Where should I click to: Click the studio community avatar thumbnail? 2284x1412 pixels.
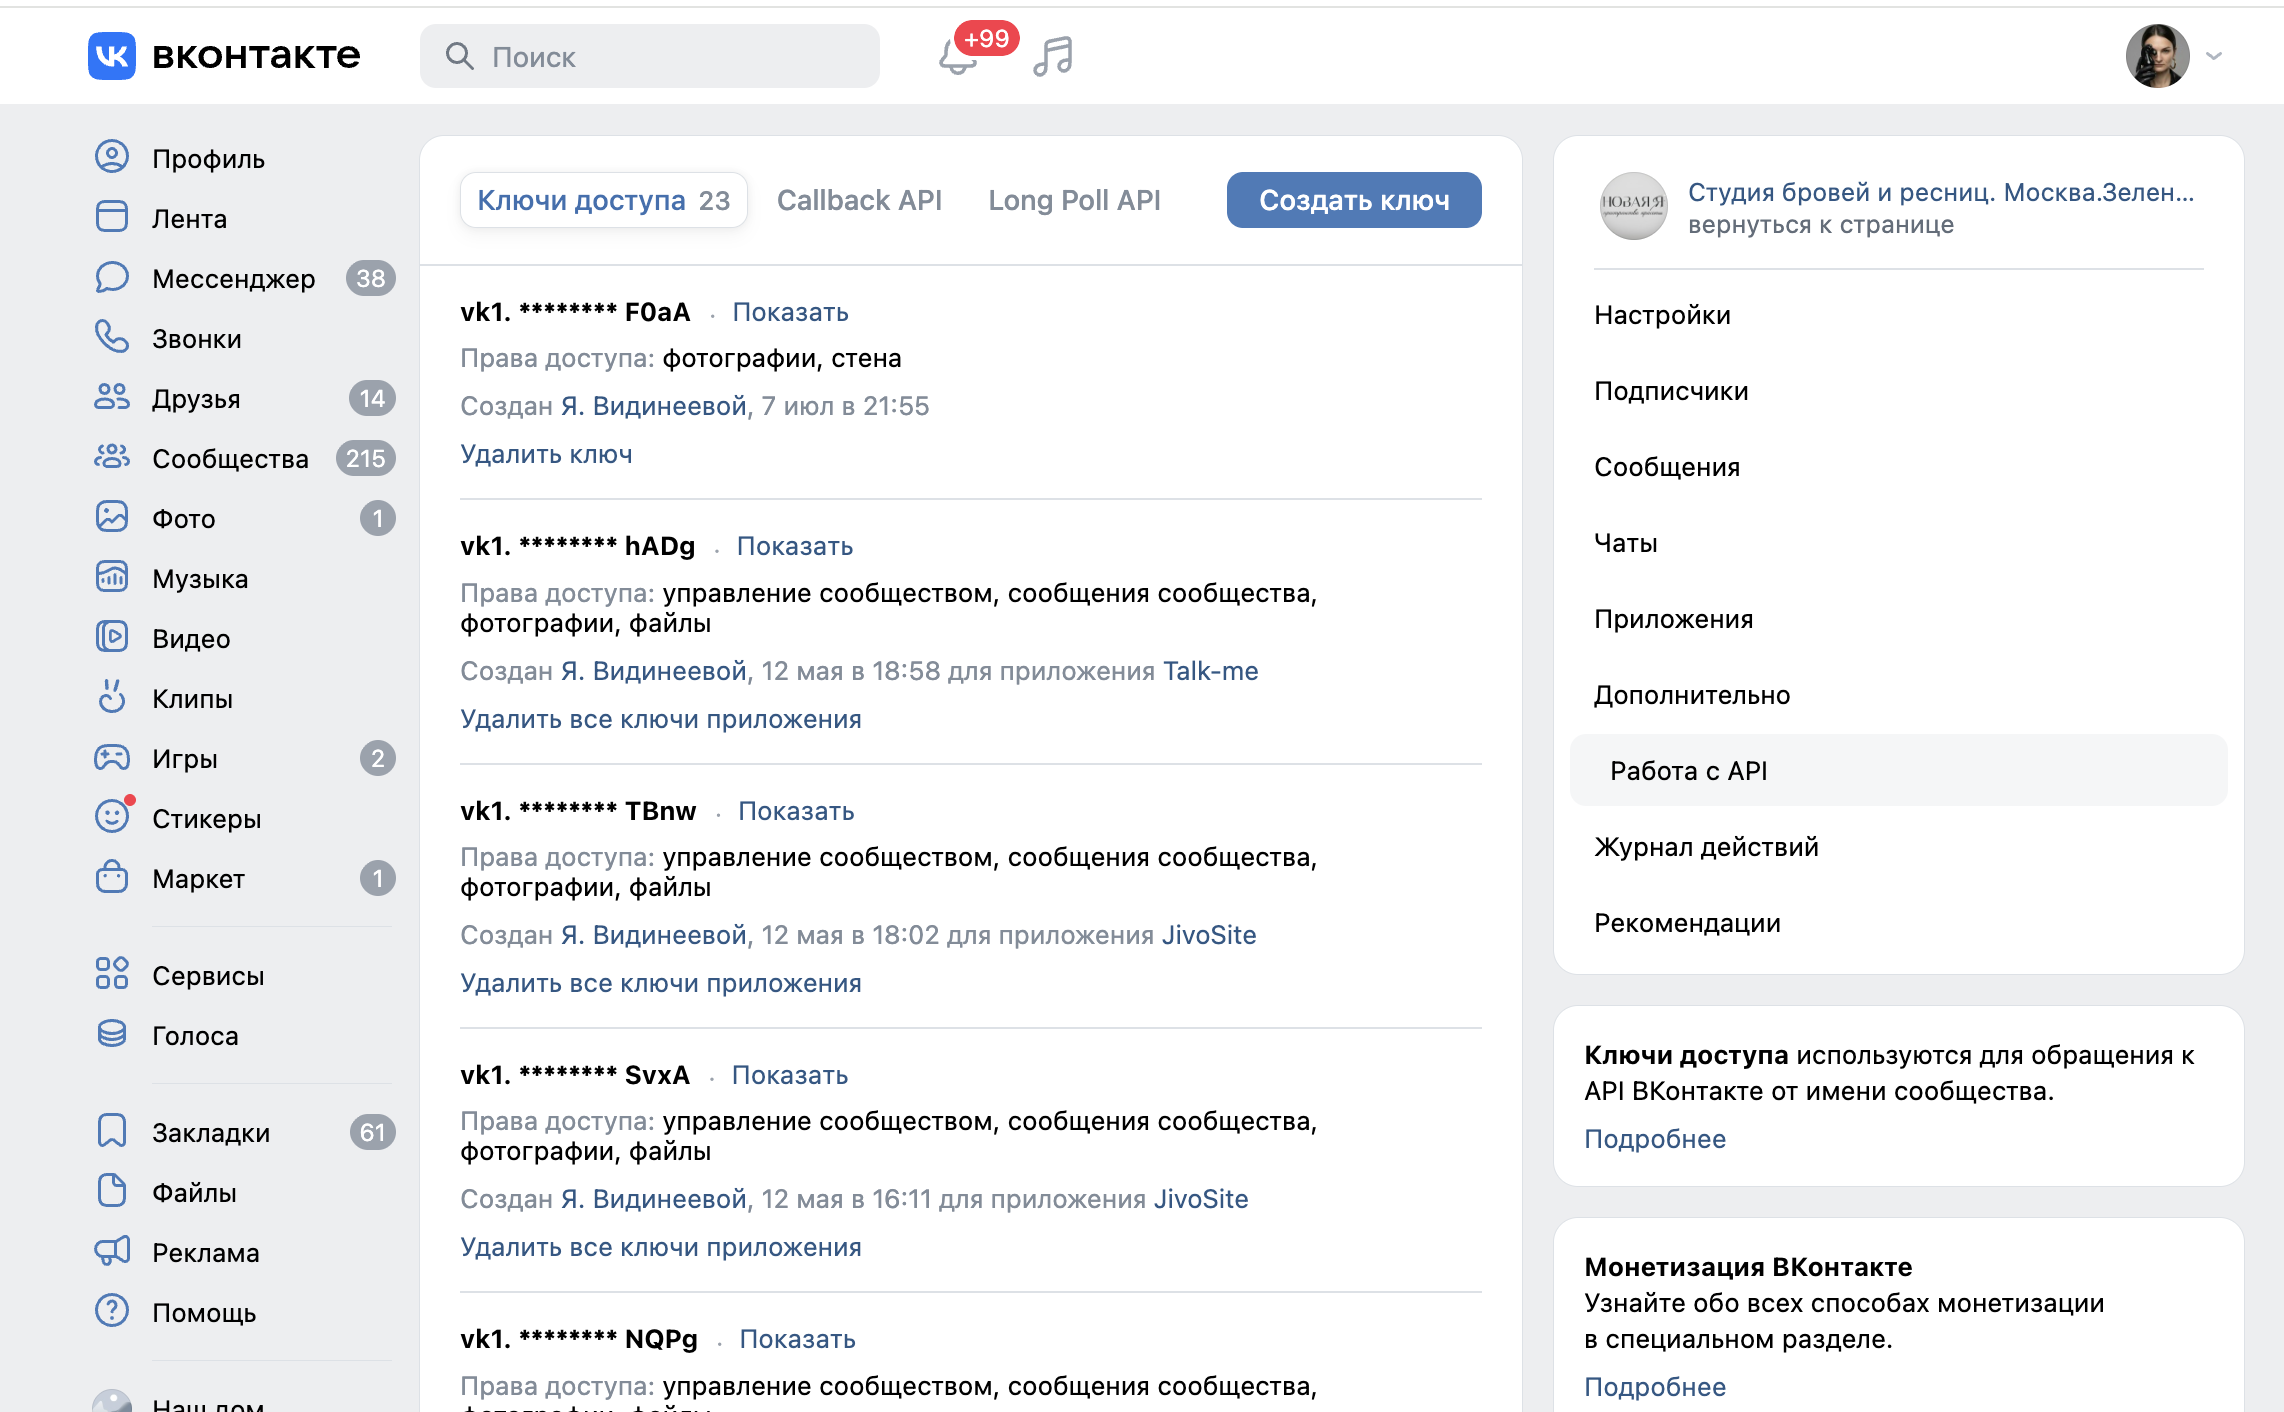(x=1633, y=206)
